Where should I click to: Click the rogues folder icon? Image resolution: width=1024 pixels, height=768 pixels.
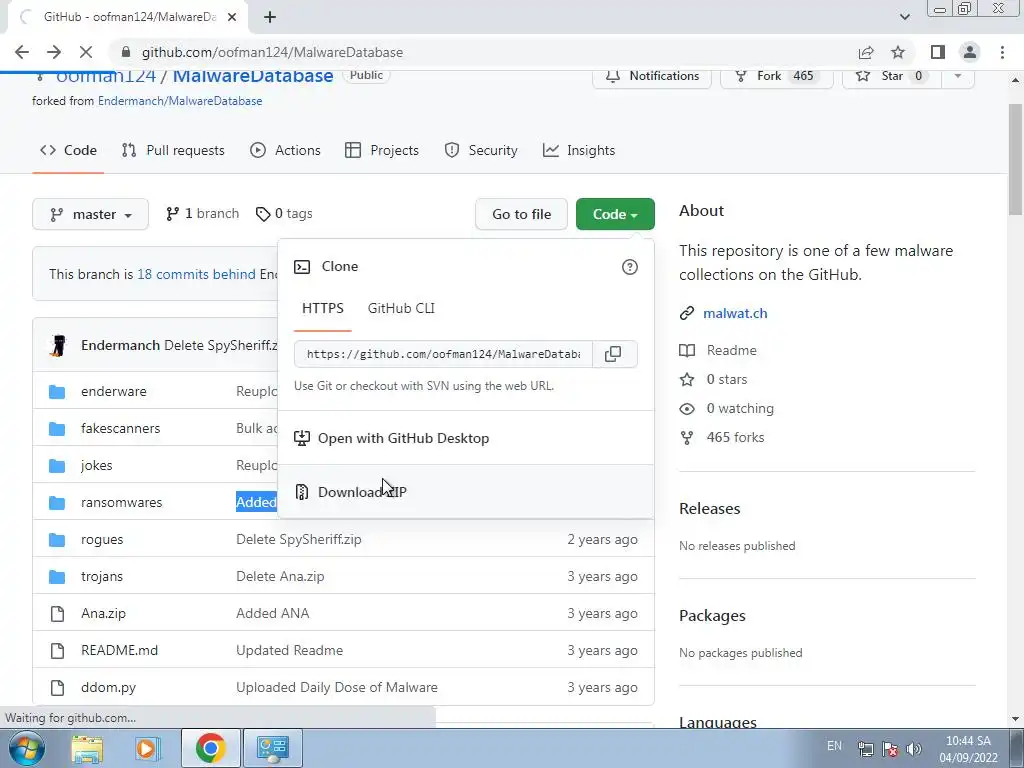pyautogui.click(x=57, y=539)
